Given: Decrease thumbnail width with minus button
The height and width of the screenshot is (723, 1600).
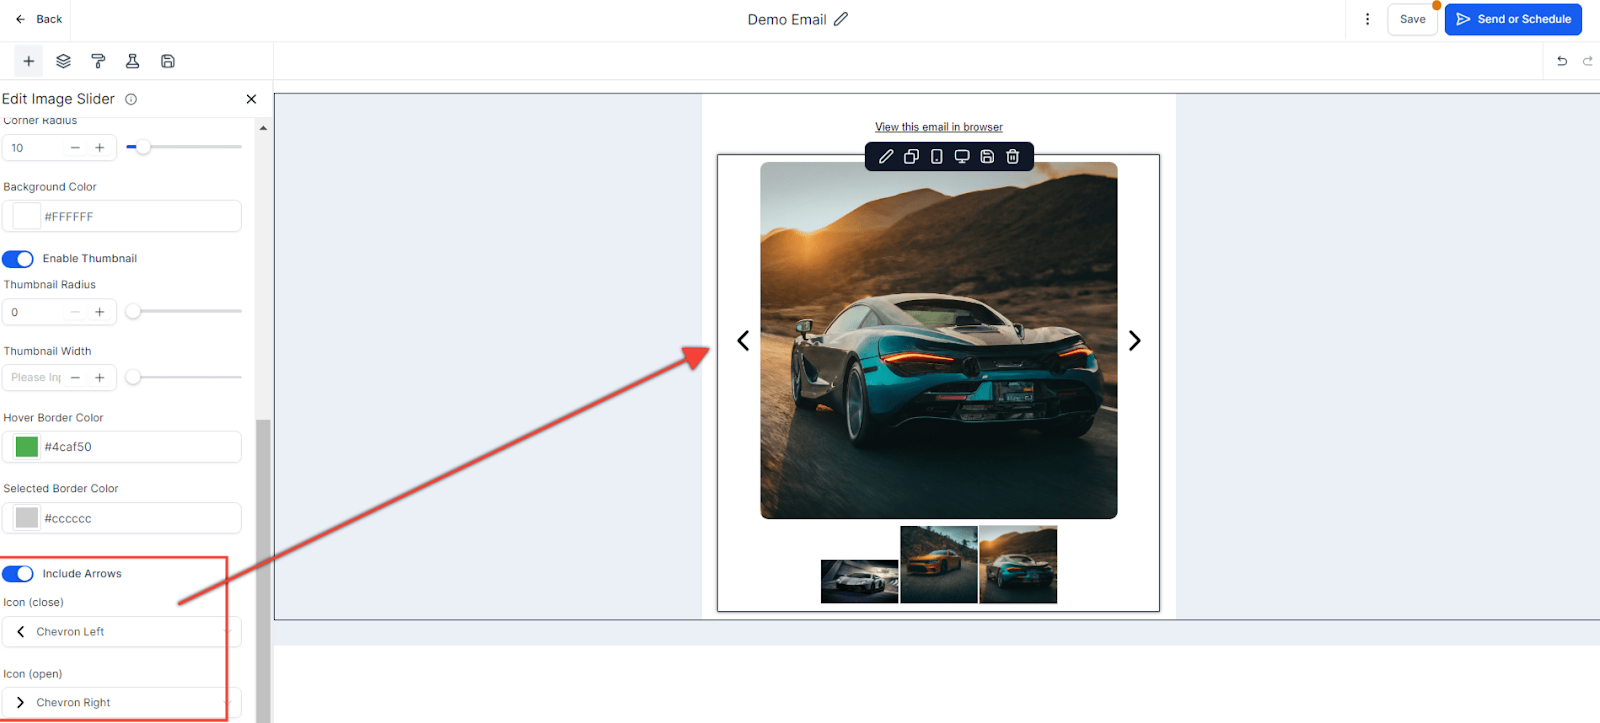Looking at the screenshot, I should point(75,377).
